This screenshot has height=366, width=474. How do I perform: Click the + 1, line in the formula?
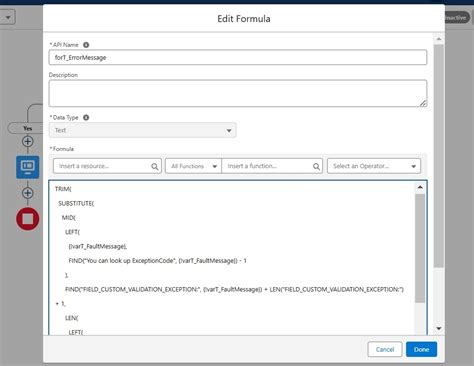tap(61, 304)
